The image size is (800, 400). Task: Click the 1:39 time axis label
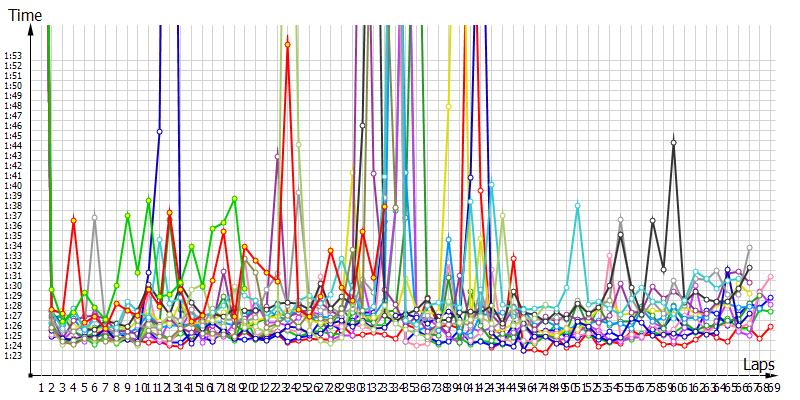click(x=13, y=196)
